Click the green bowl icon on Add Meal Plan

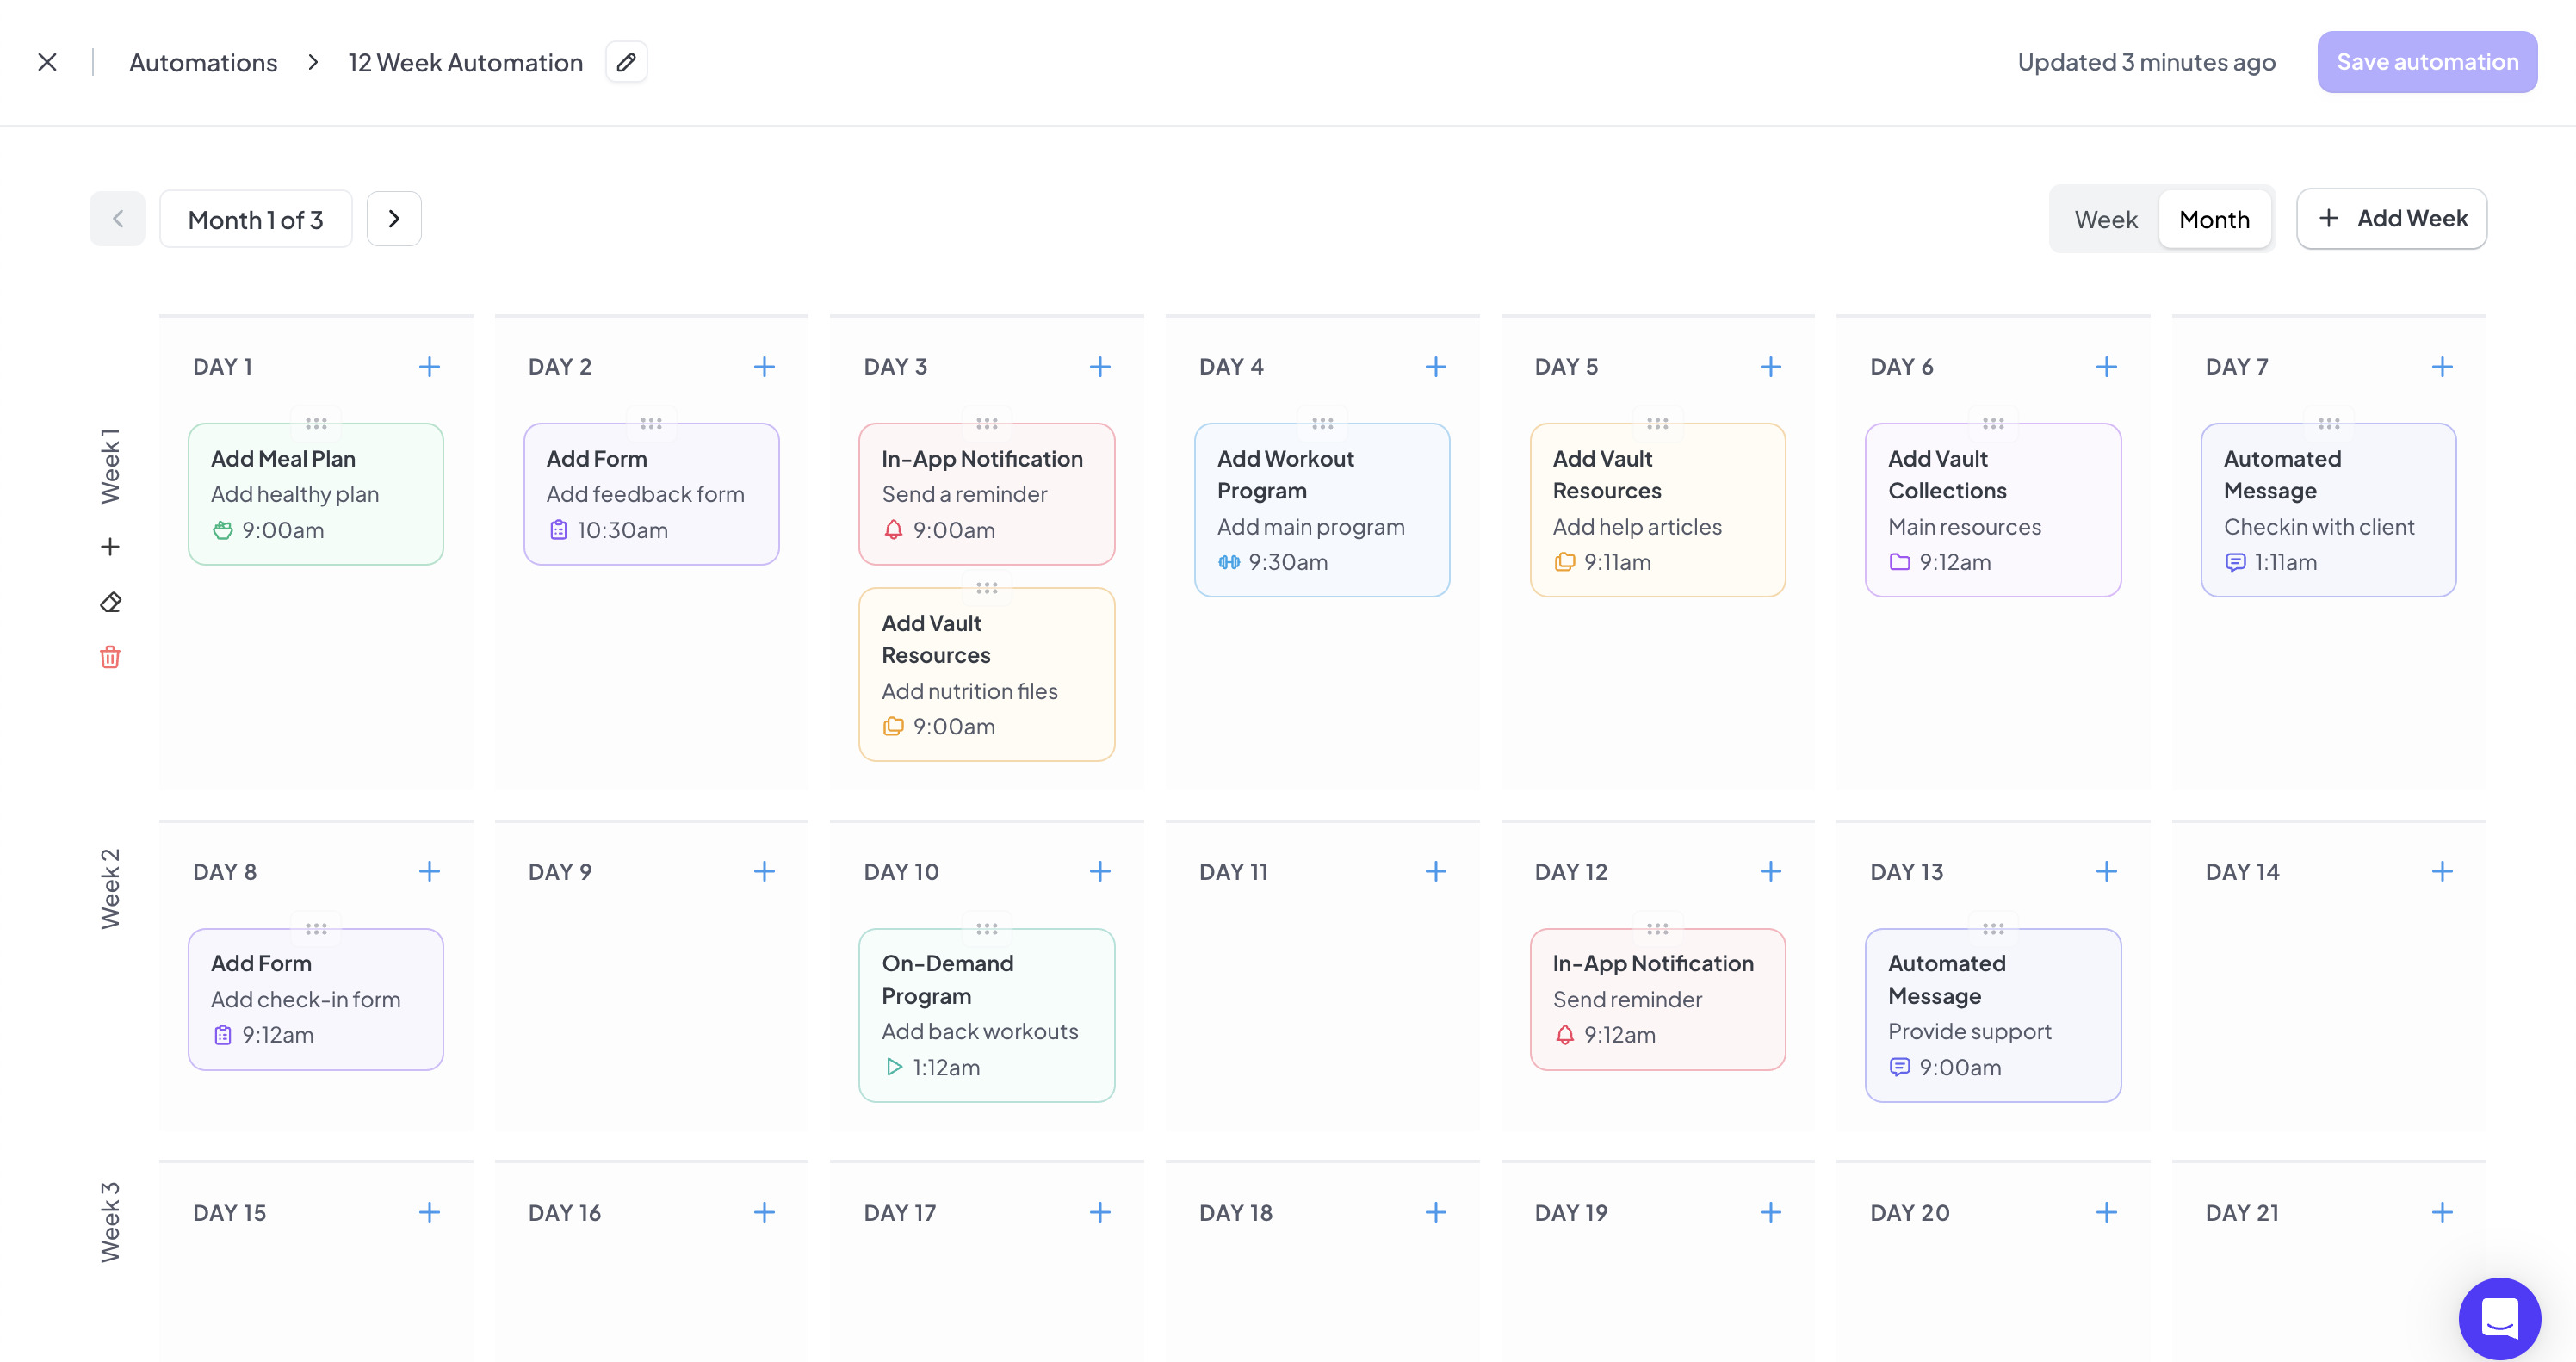point(222,531)
